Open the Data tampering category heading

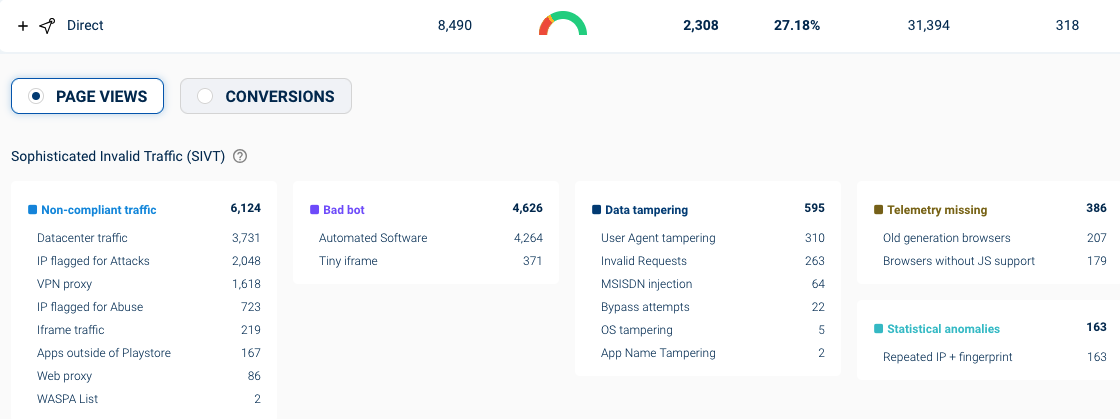[646, 210]
